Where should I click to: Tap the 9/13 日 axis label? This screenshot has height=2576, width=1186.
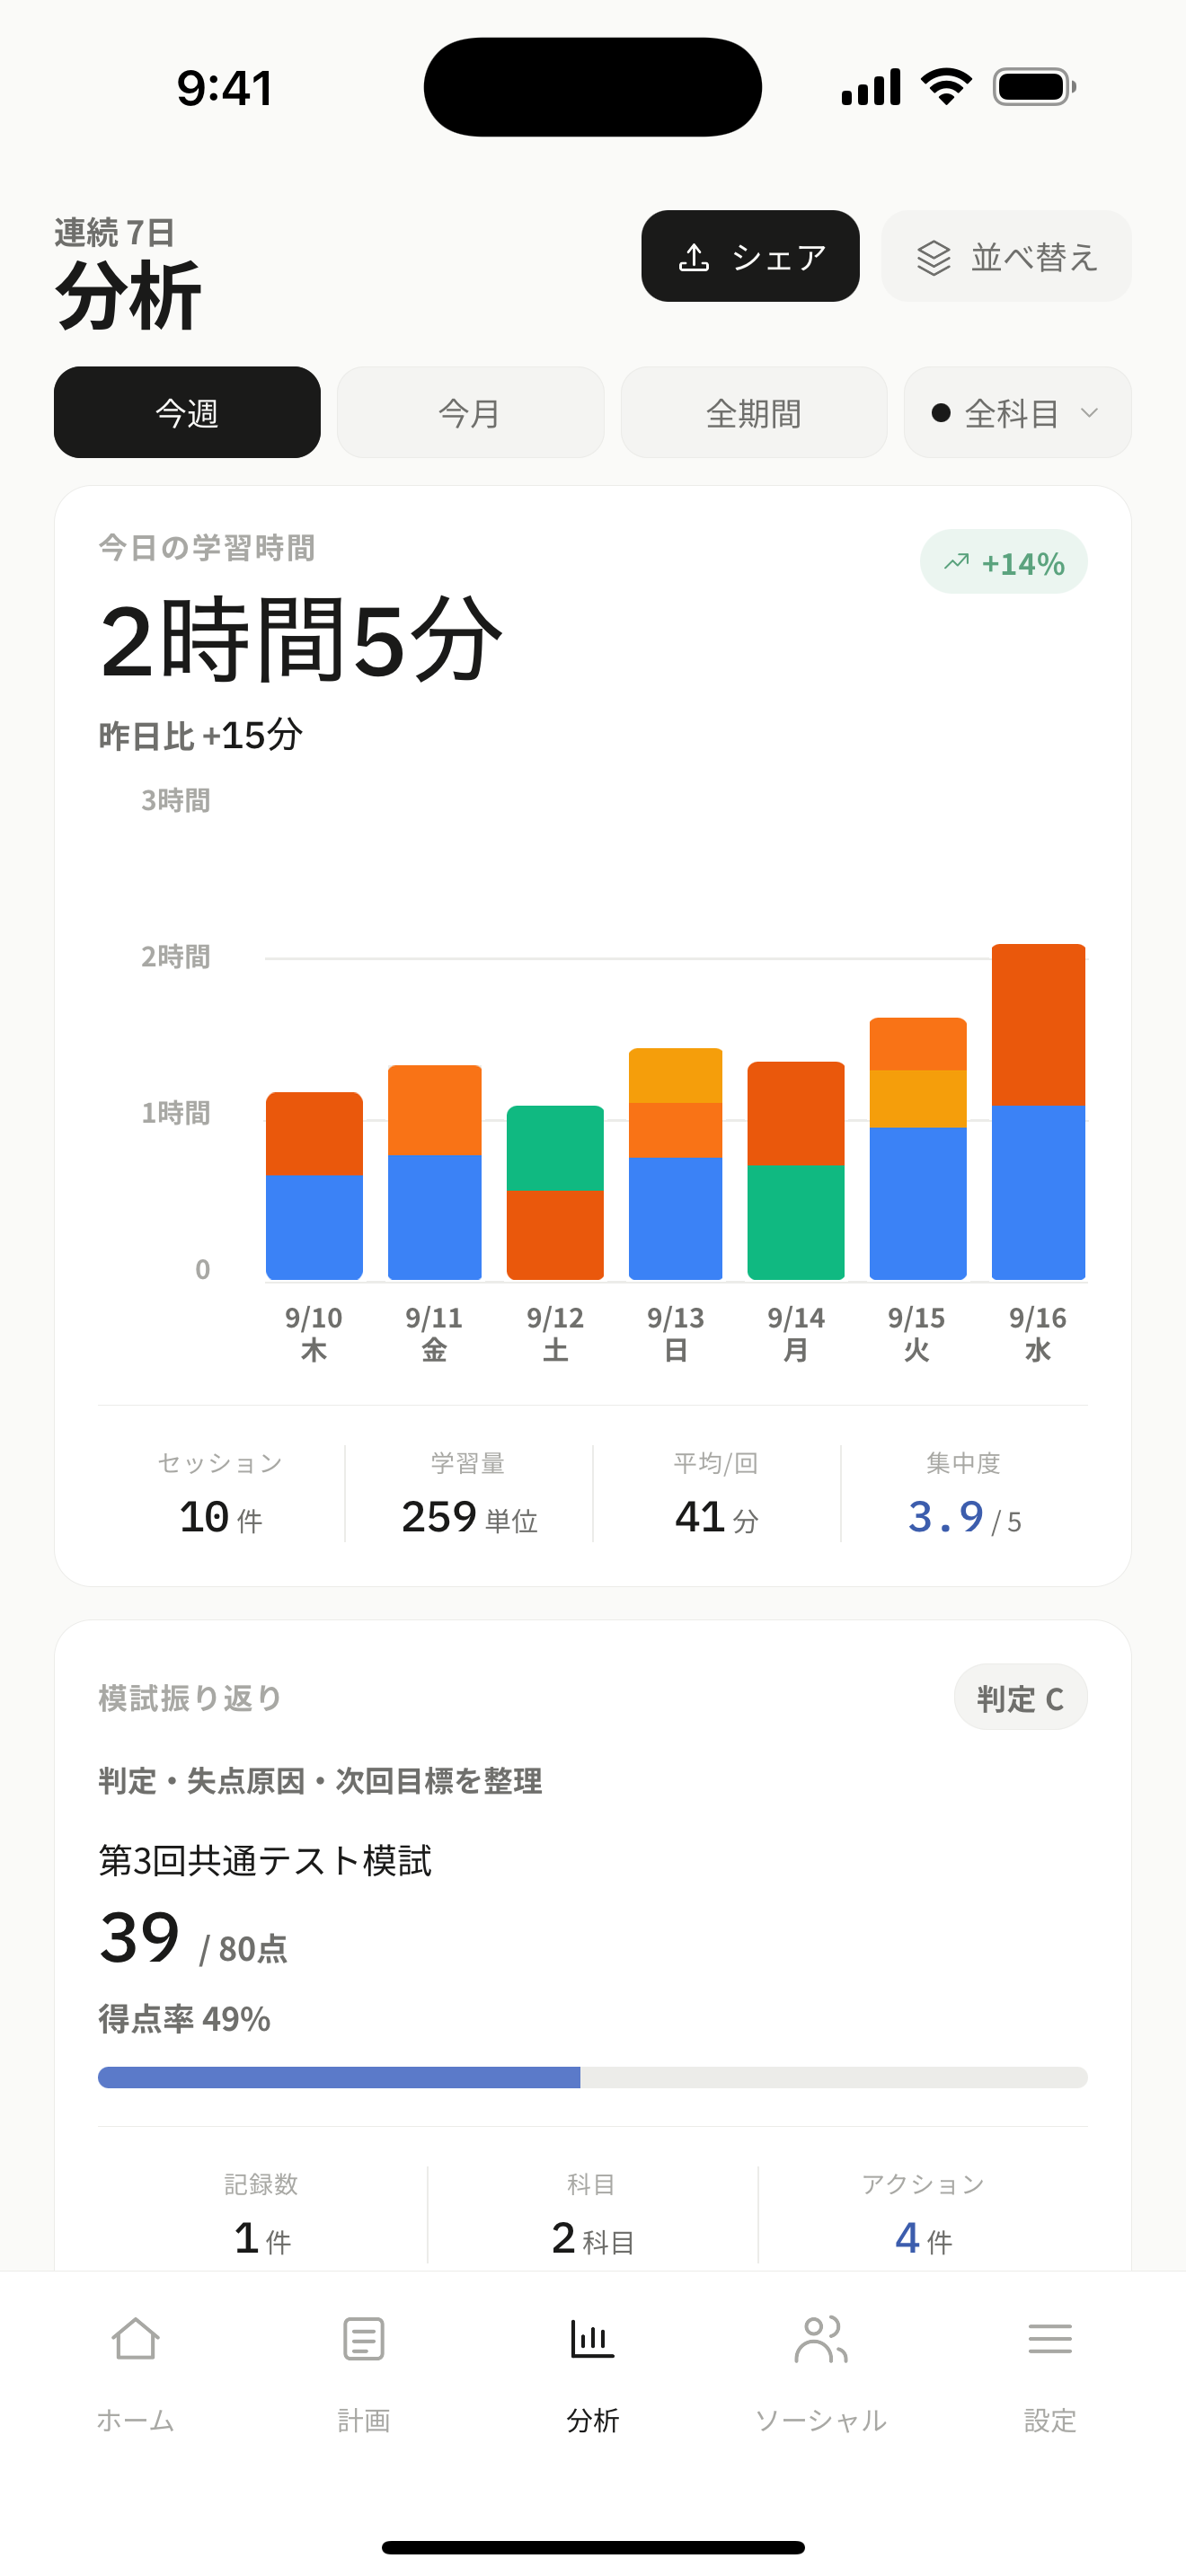675,1334
